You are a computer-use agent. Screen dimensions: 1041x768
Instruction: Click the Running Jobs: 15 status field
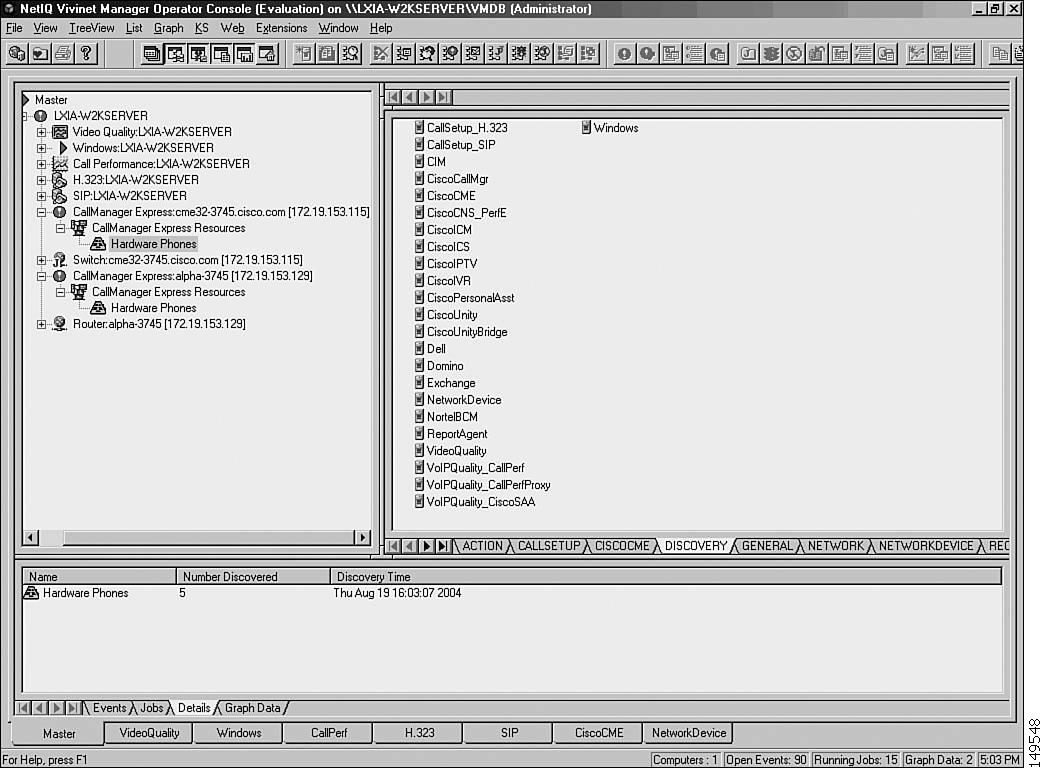click(x=856, y=759)
